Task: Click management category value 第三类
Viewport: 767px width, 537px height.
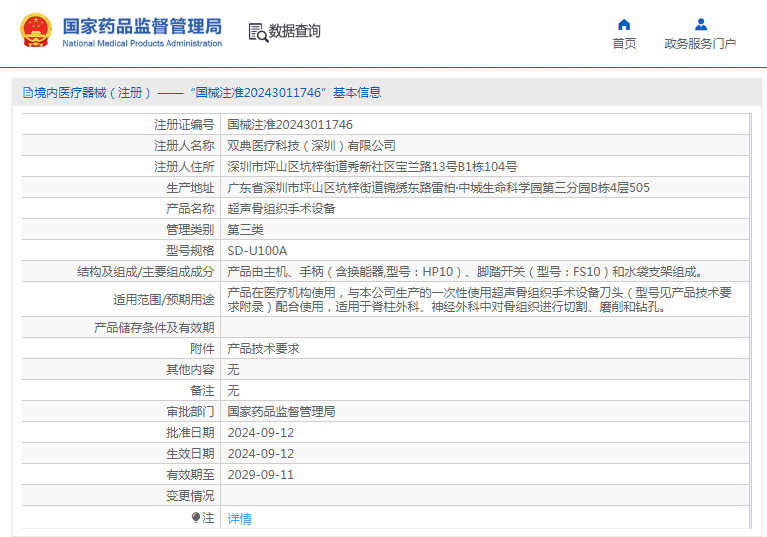Action: point(246,230)
